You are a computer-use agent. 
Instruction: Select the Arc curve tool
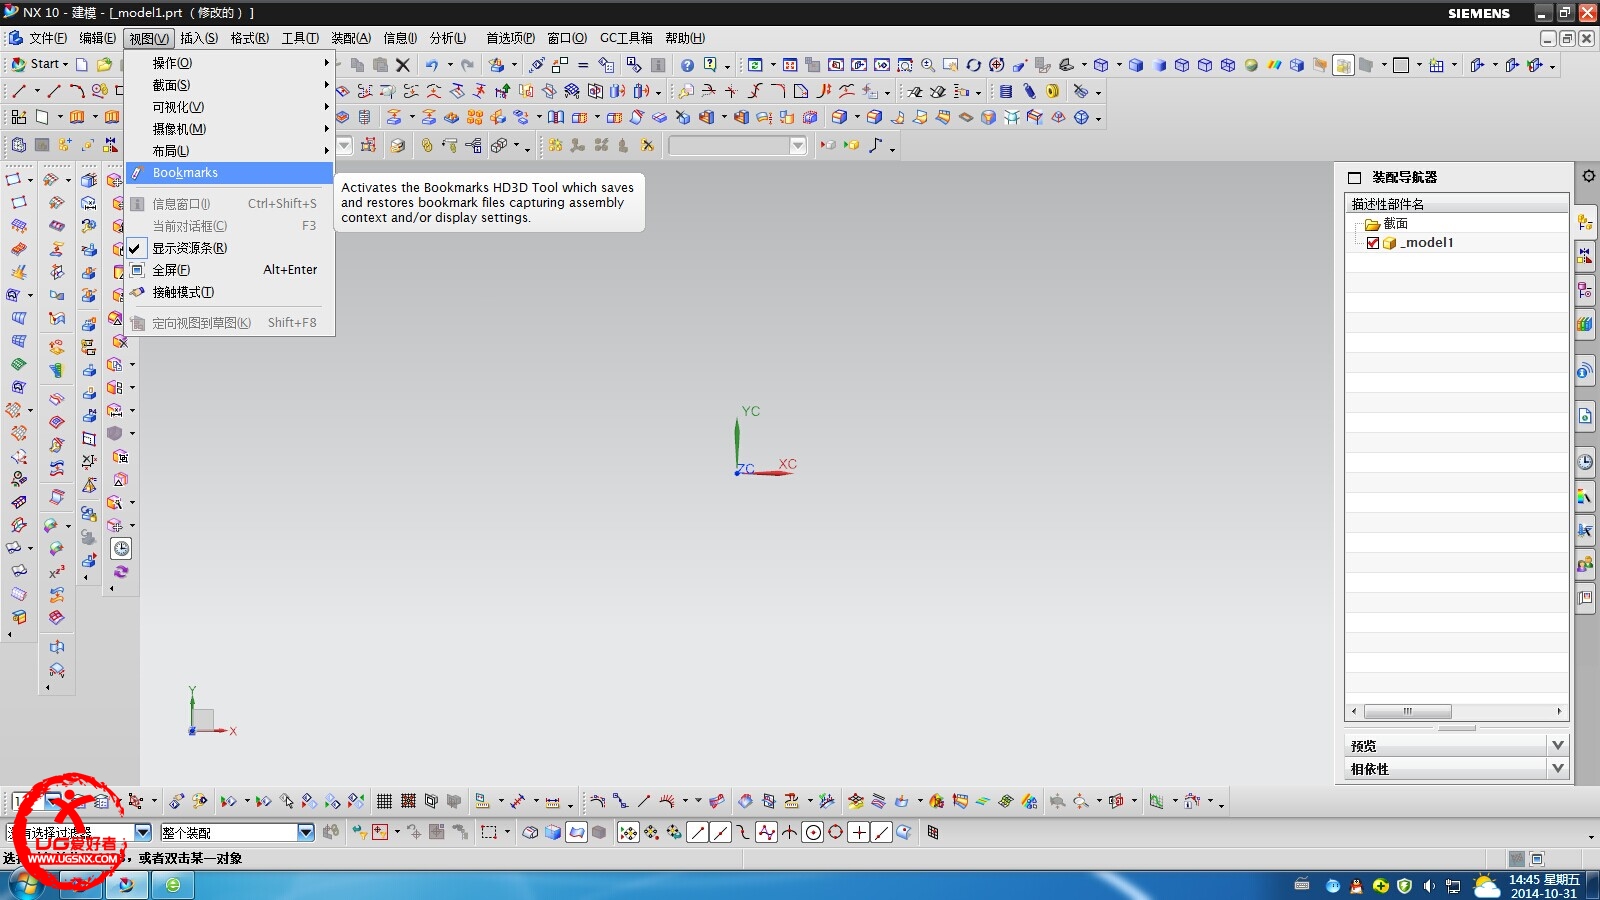click(x=77, y=91)
